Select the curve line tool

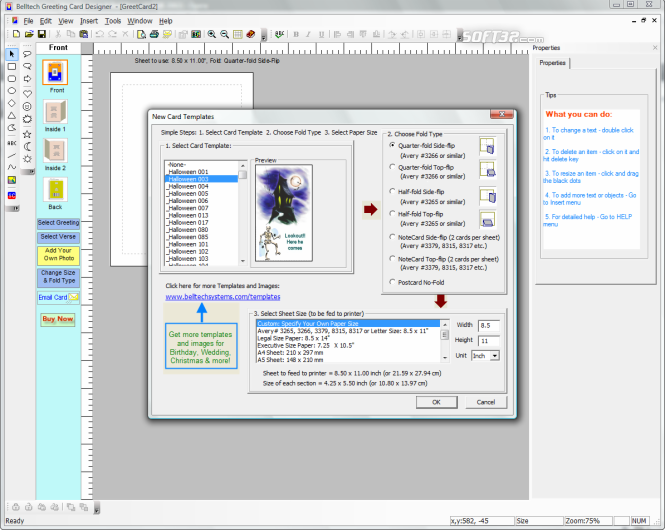tap(12, 167)
